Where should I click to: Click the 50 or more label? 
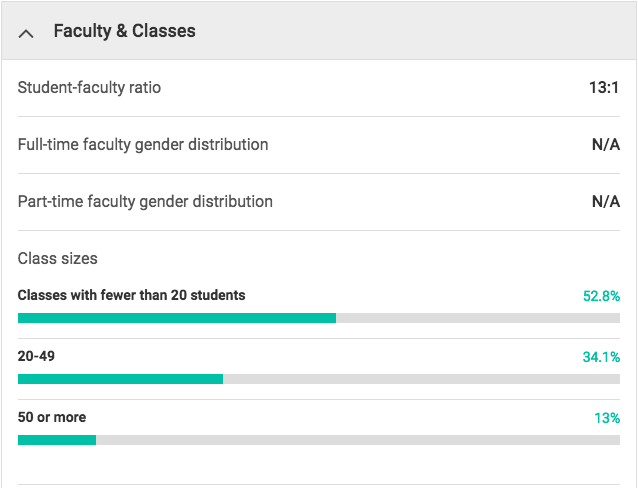click(x=52, y=417)
